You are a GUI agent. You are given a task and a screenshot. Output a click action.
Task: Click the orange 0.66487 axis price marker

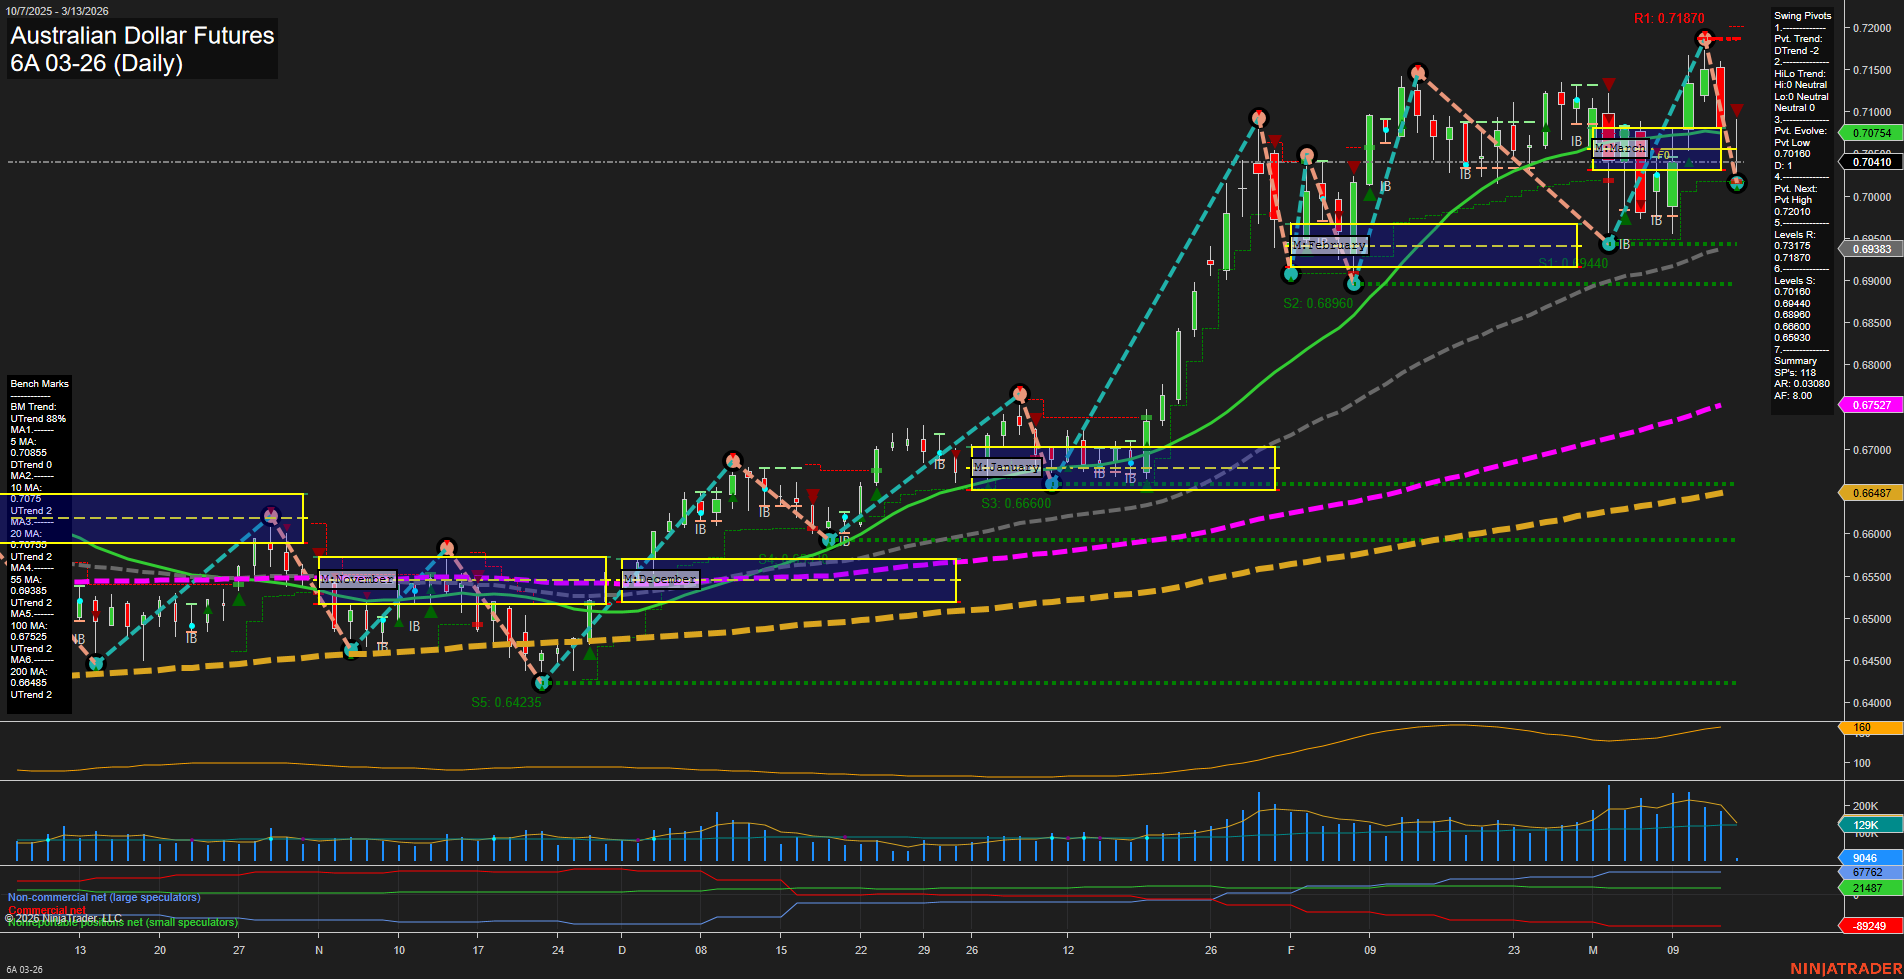[1869, 492]
